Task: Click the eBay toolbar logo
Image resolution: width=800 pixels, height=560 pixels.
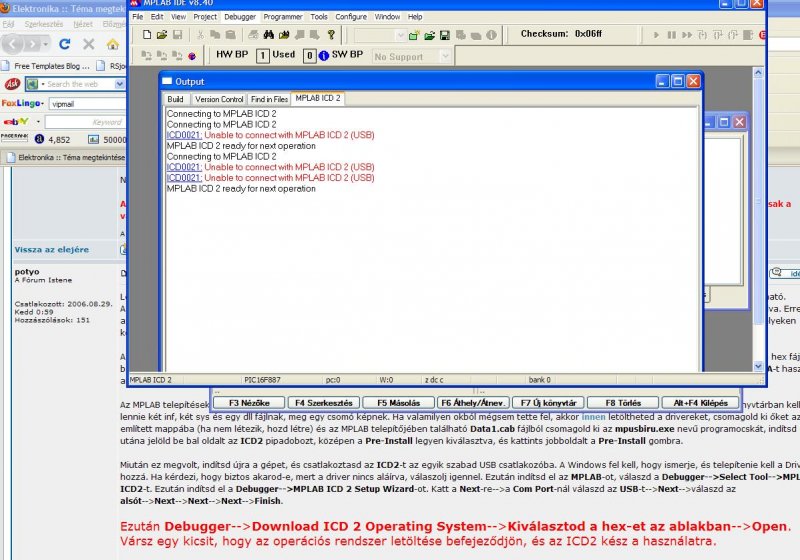Action: tap(16, 122)
